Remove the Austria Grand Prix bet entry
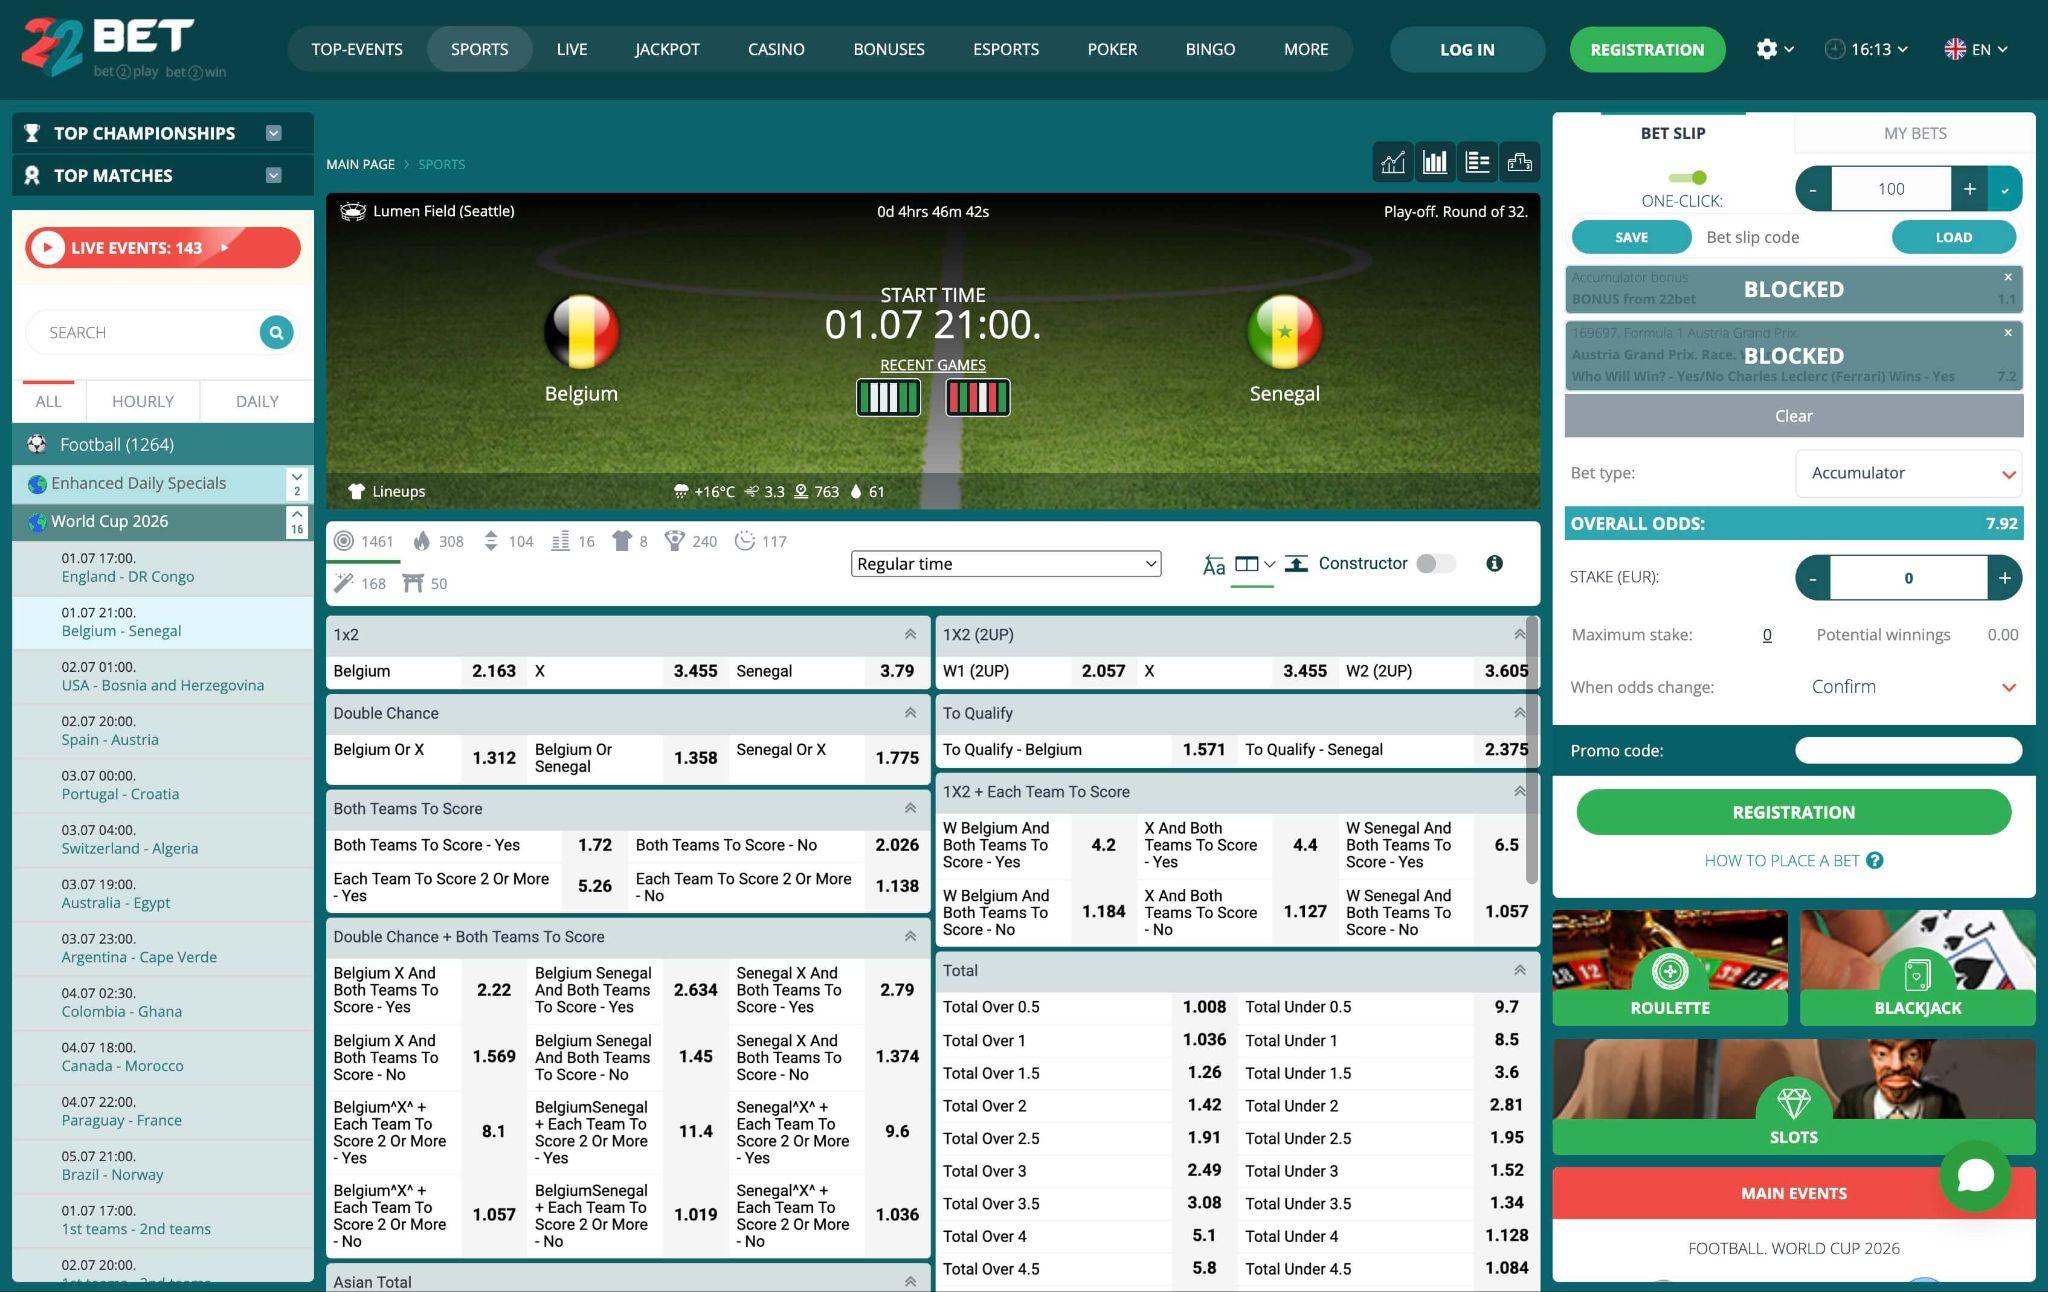 2007,333
